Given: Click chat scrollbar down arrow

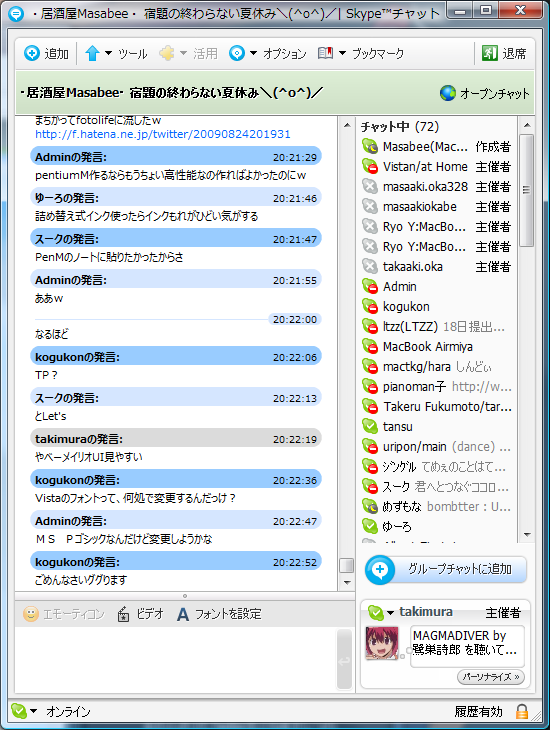Looking at the screenshot, I should point(347,582).
